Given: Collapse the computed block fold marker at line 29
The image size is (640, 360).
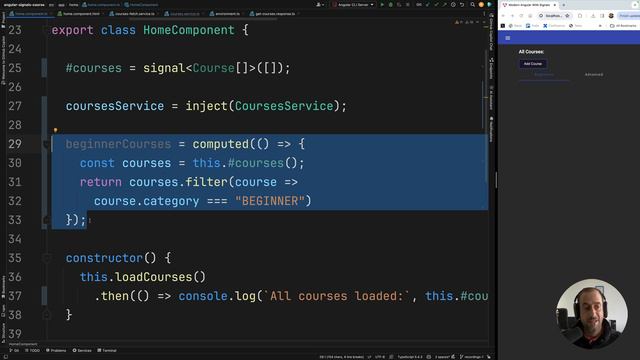Looking at the screenshot, I should 46,144.
